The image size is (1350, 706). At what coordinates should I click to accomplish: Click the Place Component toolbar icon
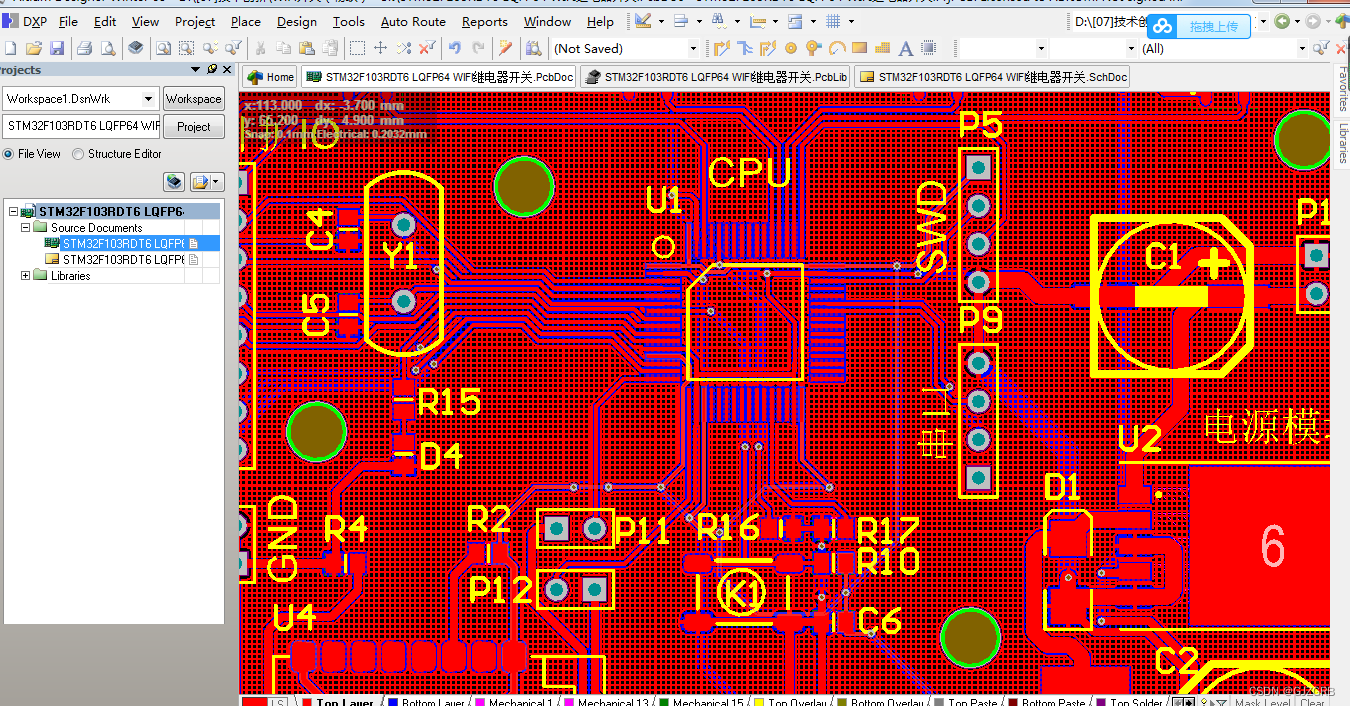pos(928,47)
